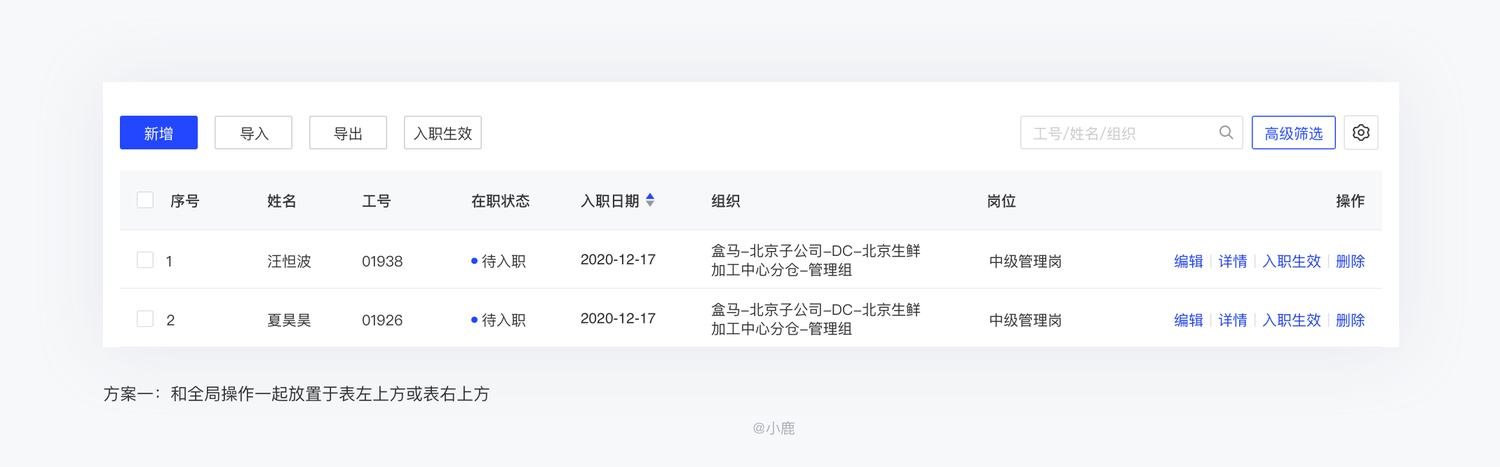Viewport: 1500px width, 467px height.
Task: Click 删除 link for 夏昊昊
Action: coord(1350,320)
